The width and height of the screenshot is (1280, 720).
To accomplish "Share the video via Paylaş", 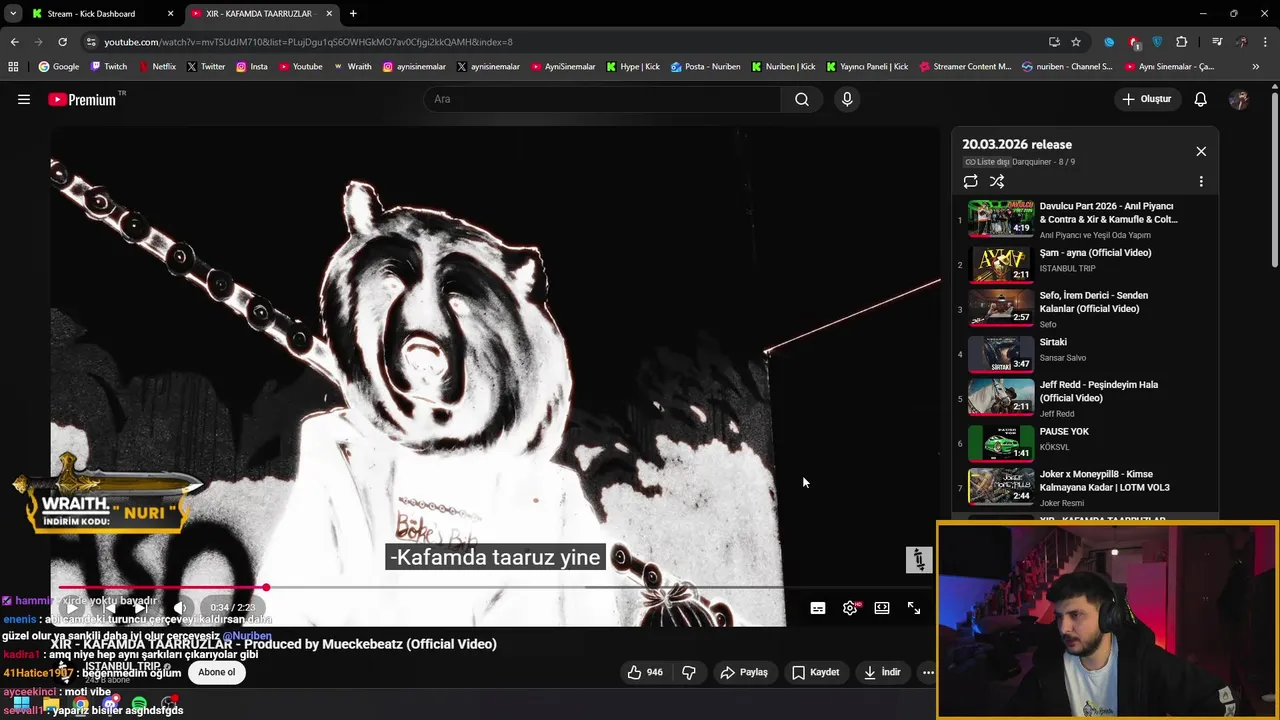I will click(744, 672).
